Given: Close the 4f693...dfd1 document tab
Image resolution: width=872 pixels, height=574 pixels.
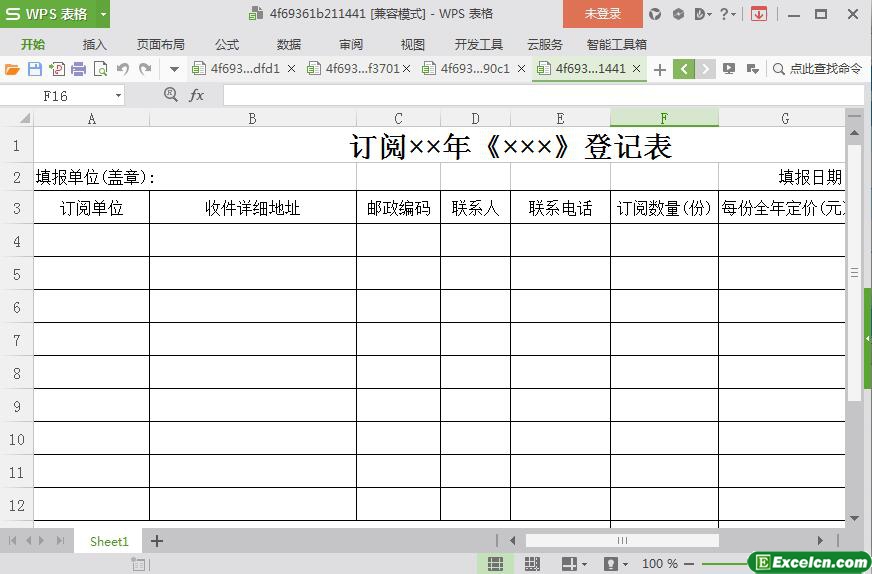Looking at the screenshot, I should 291,69.
